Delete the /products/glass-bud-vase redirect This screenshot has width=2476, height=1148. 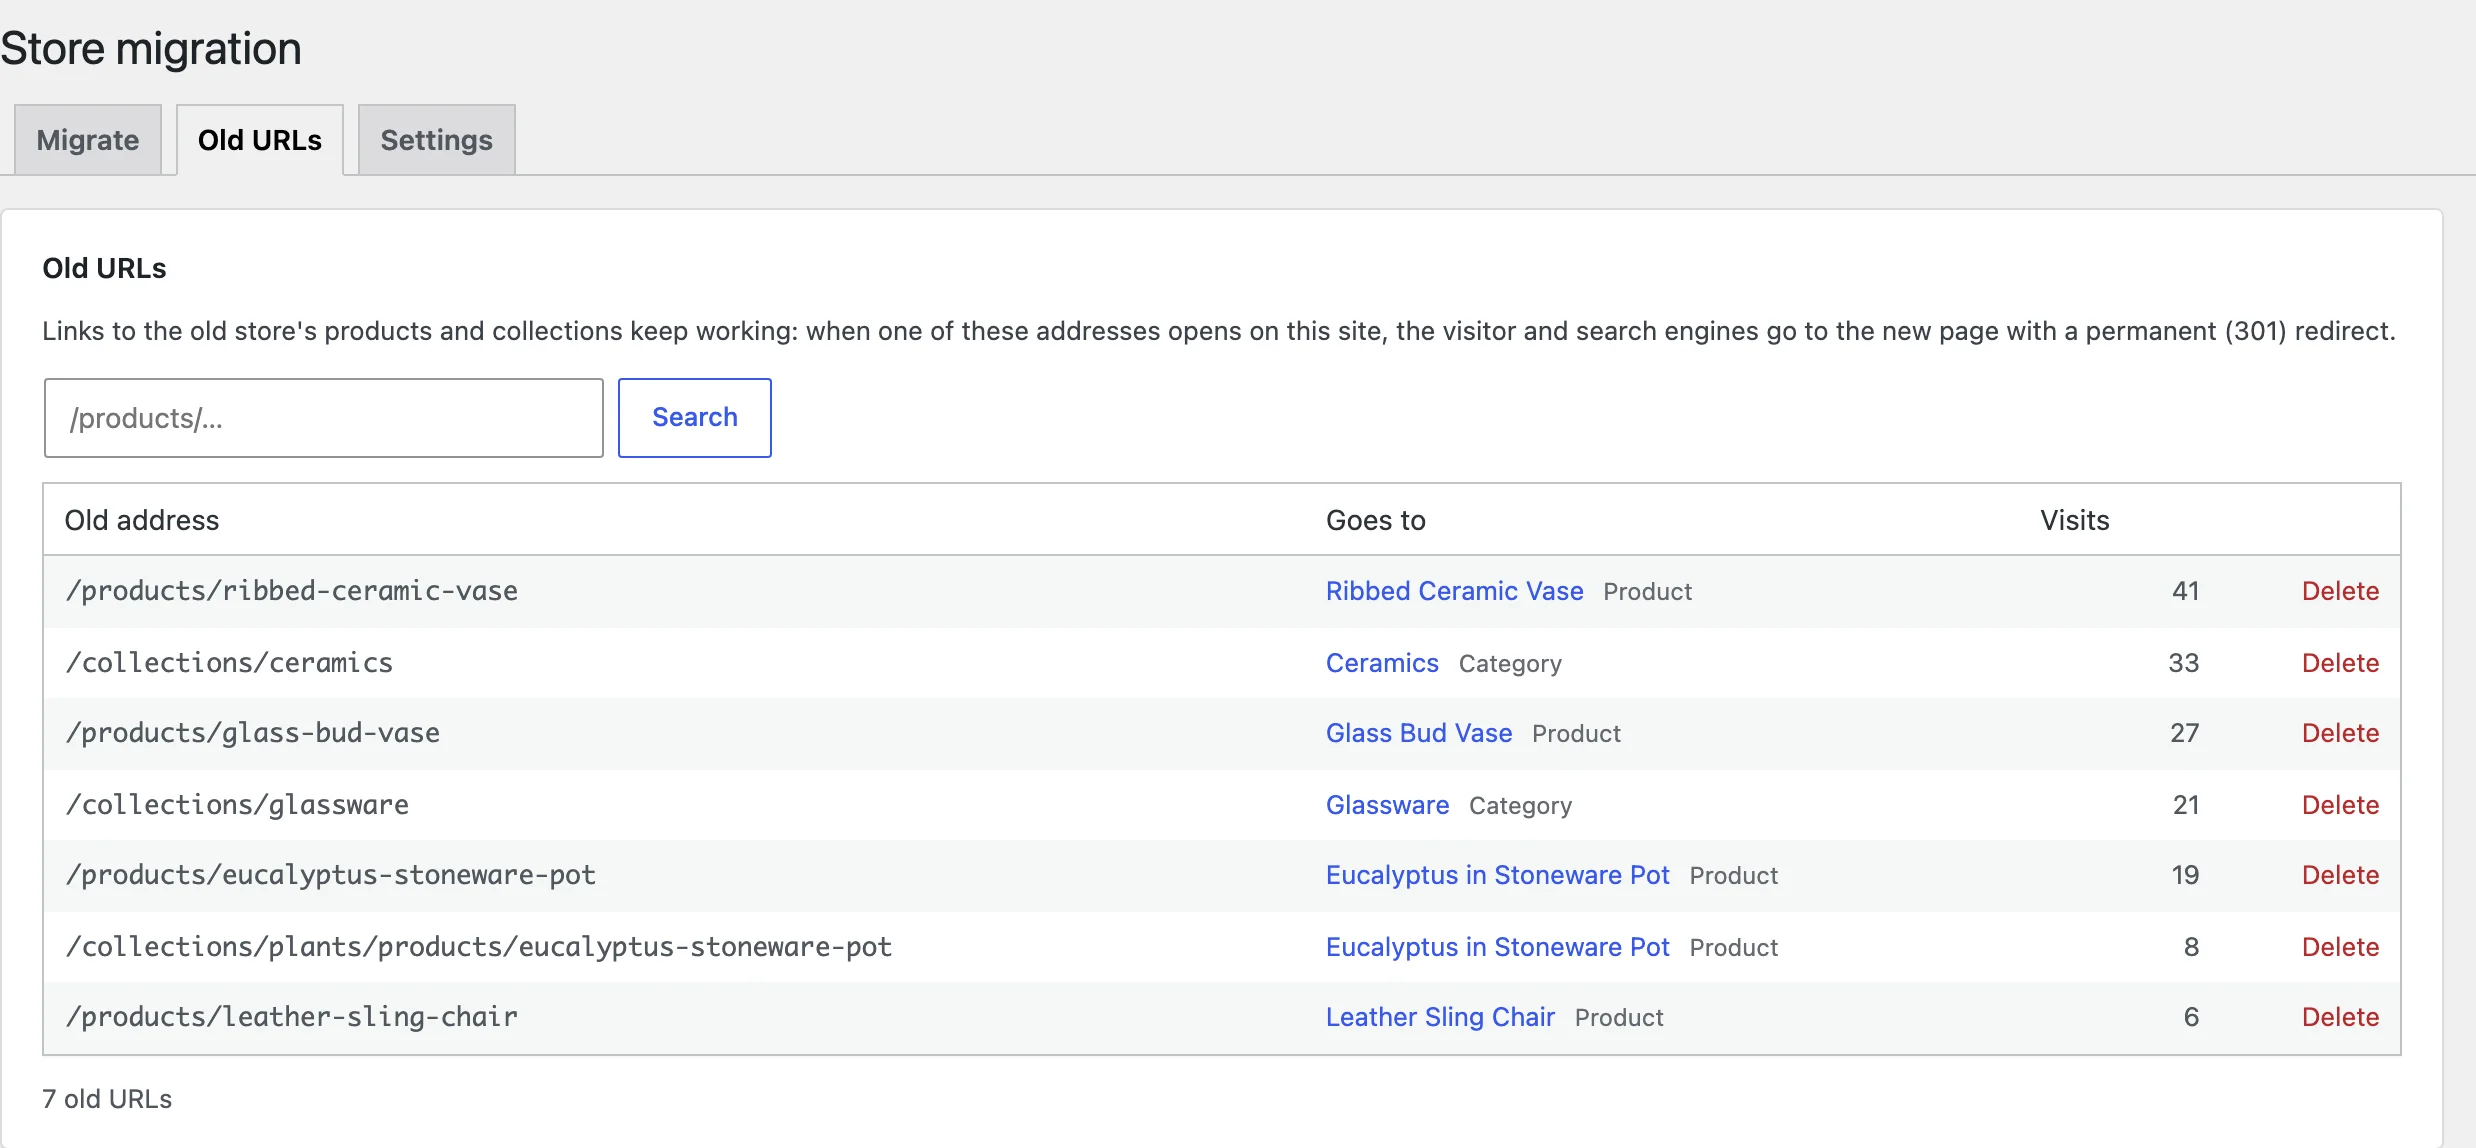click(2340, 733)
